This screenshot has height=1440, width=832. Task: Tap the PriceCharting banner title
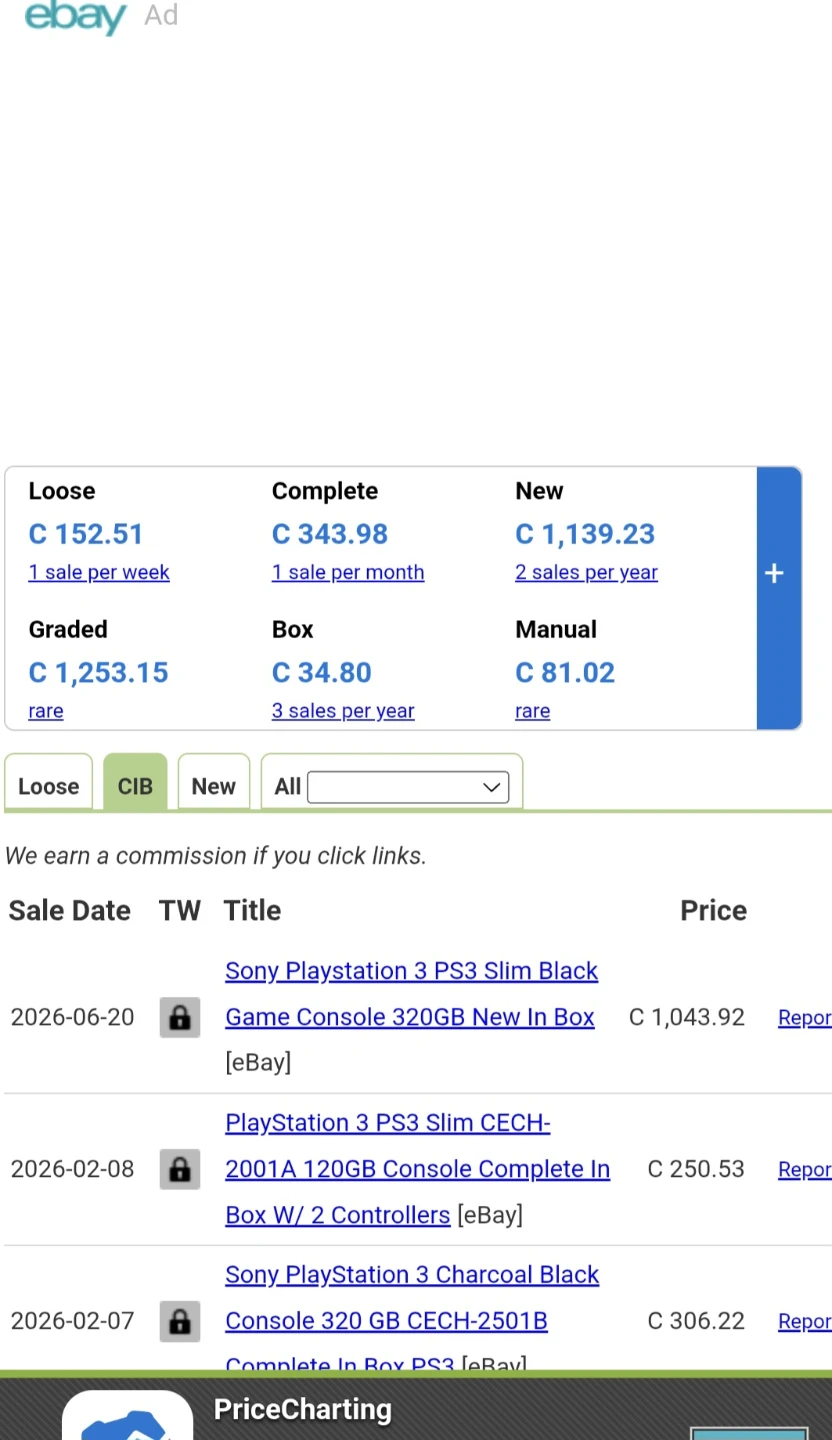[303, 1409]
